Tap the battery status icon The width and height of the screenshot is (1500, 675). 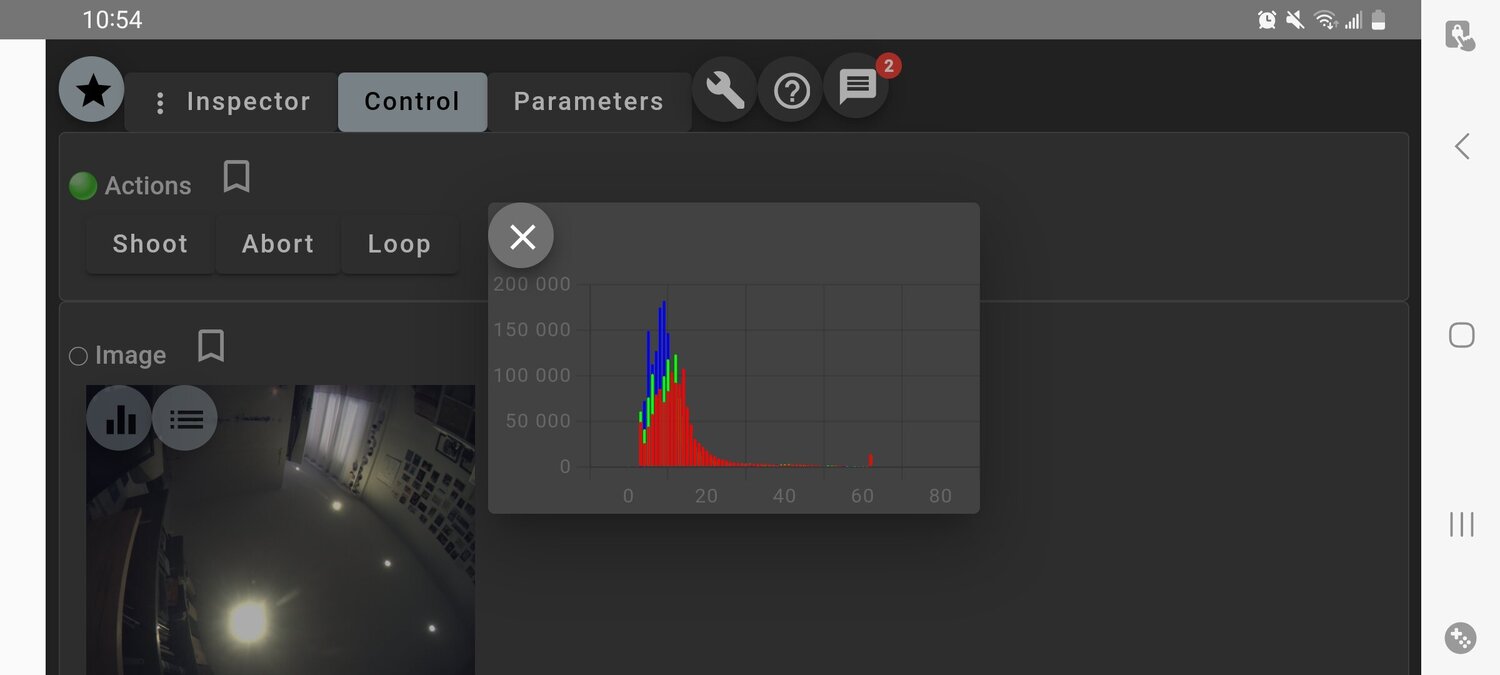click(1379, 20)
